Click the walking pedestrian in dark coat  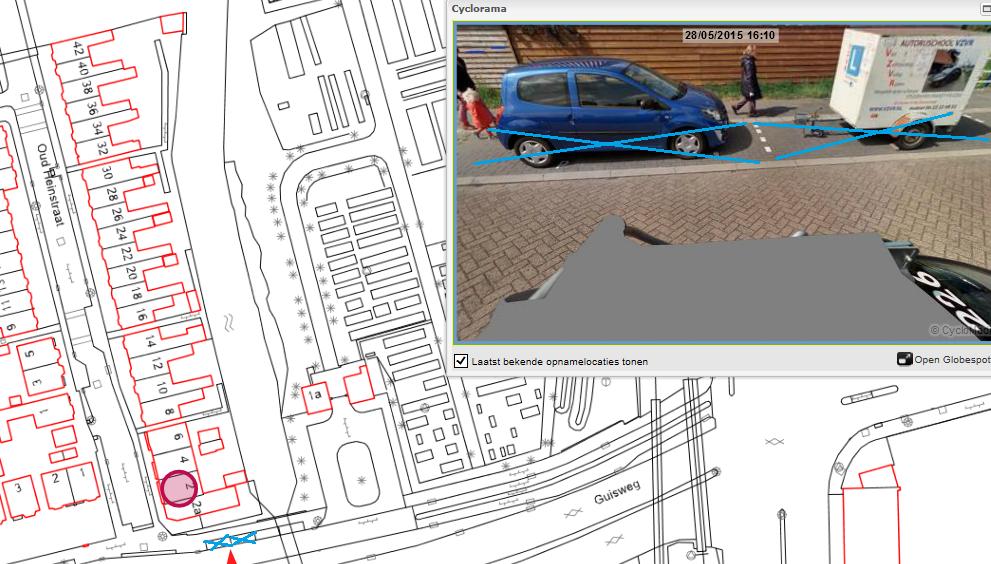[748, 77]
